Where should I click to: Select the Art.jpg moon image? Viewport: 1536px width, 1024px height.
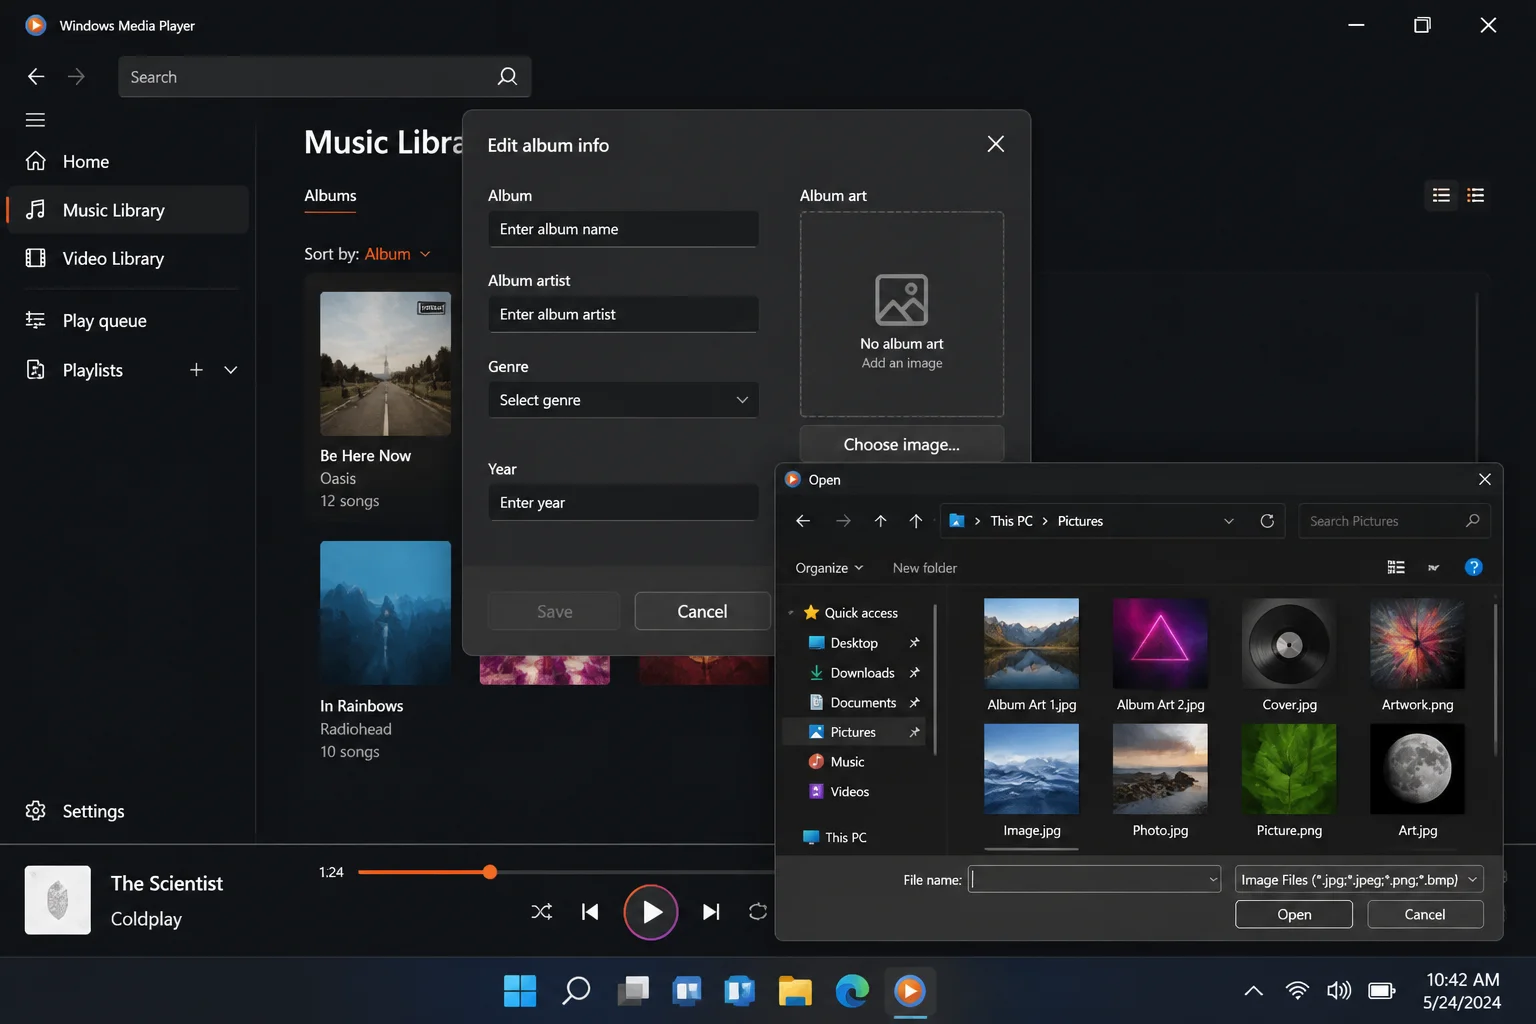(x=1417, y=782)
